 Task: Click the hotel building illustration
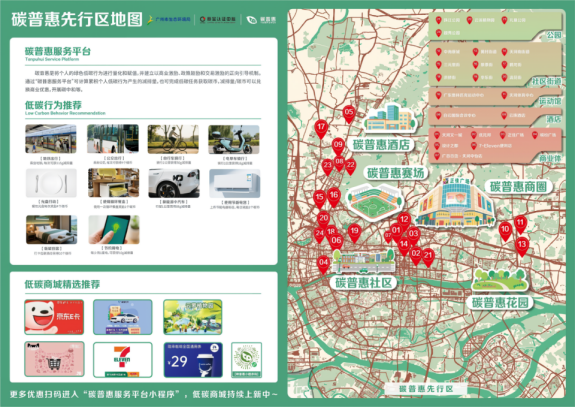point(390,118)
